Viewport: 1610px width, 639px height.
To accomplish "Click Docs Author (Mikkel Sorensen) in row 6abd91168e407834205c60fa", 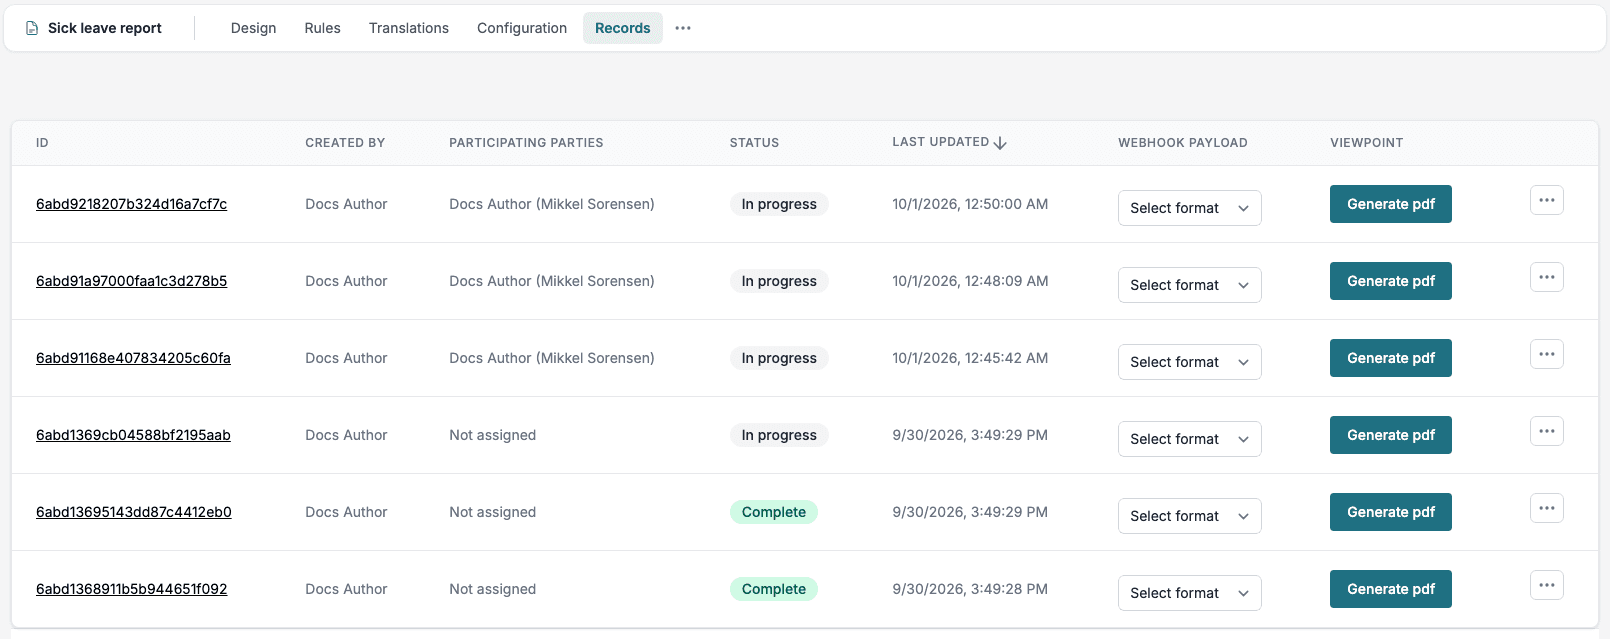I will [x=552, y=358].
